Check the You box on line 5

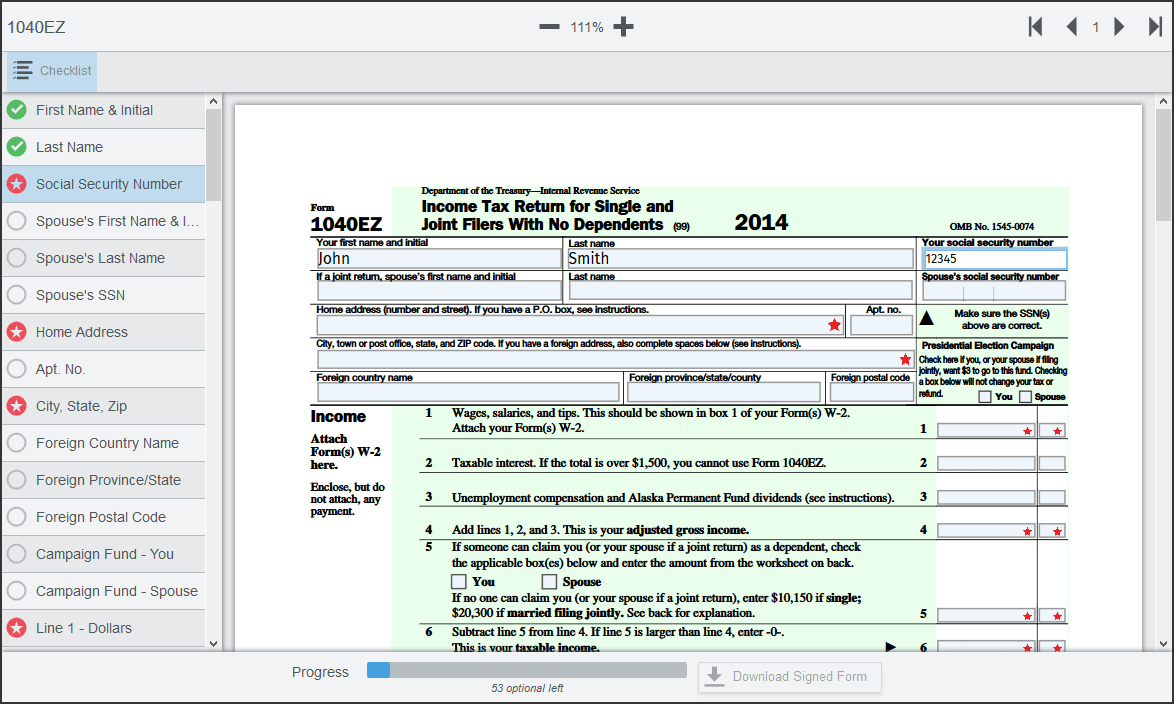(x=458, y=581)
